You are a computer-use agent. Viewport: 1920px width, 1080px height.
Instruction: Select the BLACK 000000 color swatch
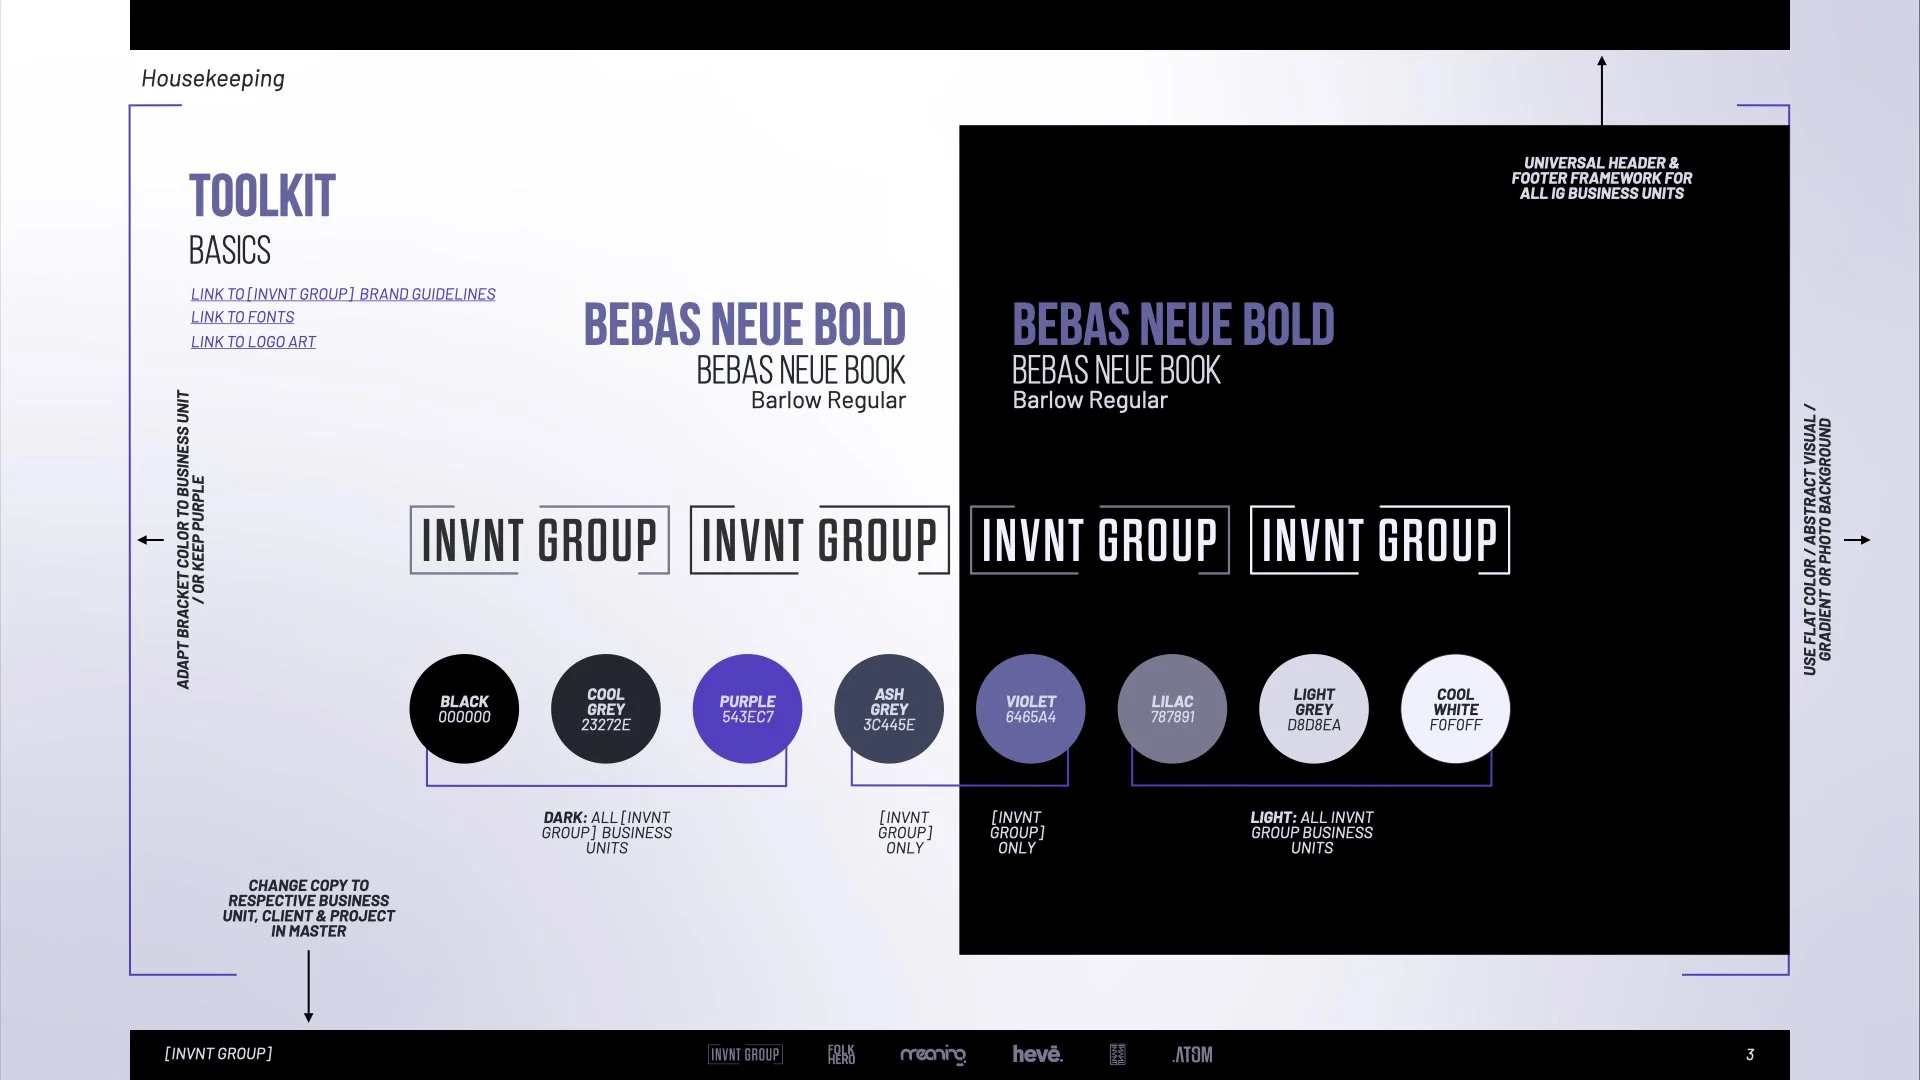point(464,708)
